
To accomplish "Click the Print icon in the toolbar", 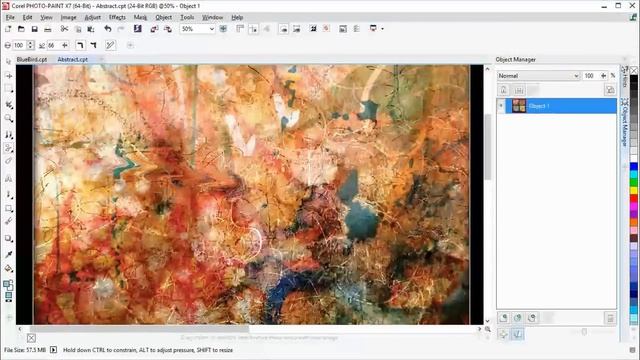I will point(48,29).
